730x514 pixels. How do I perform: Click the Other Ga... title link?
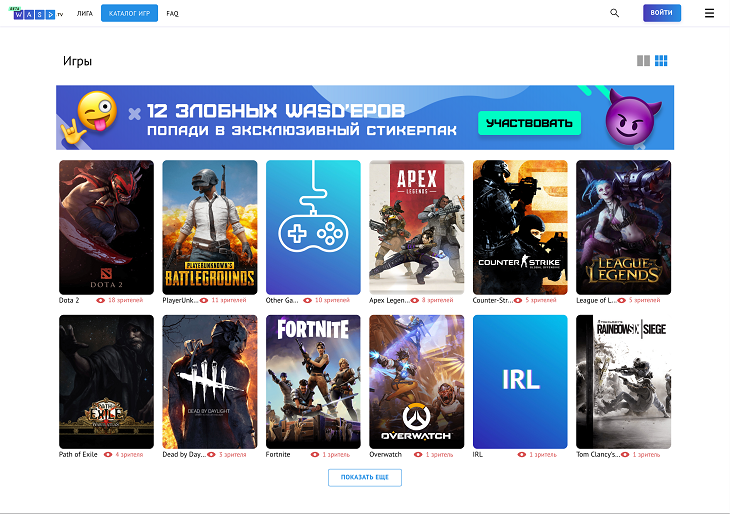click(x=282, y=300)
